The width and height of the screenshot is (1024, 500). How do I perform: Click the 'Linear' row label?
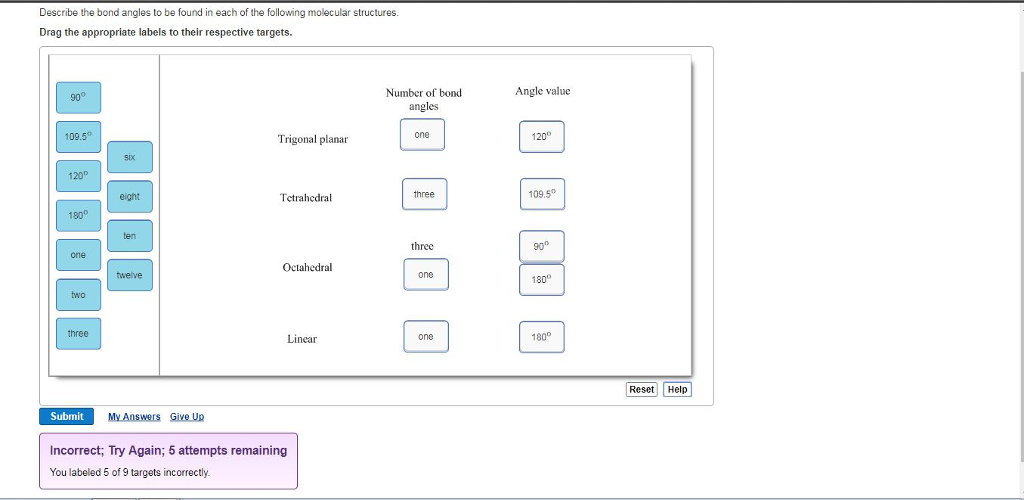coord(302,339)
